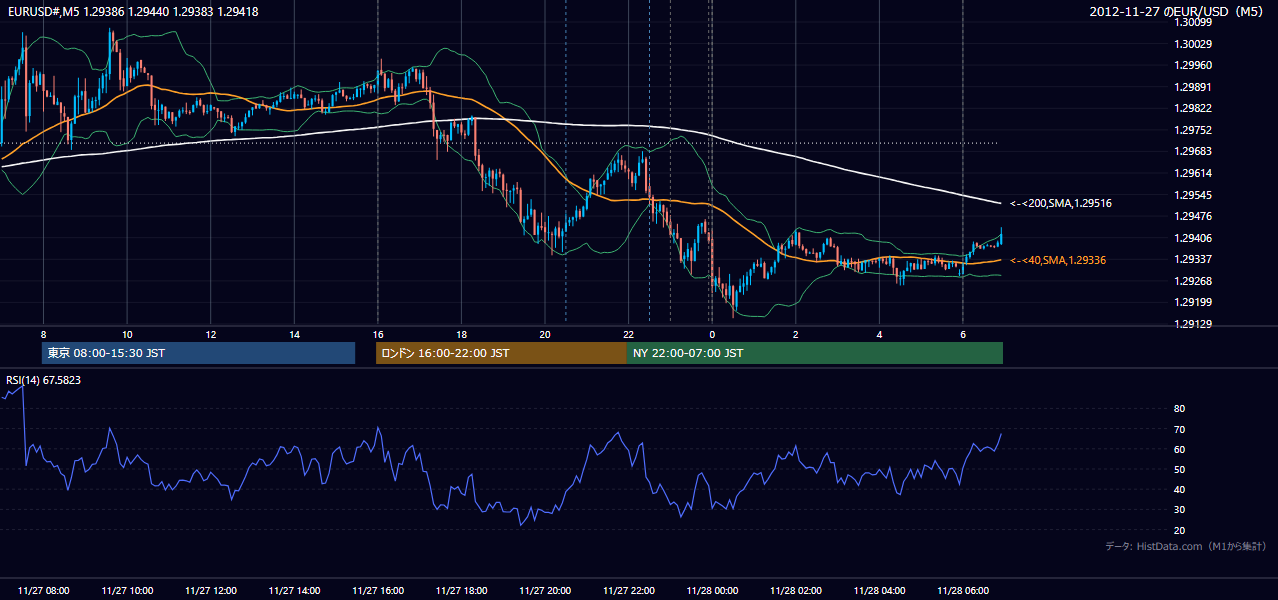Click the RSI 50 level label
This screenshot has width=1278, height=600.
(x=1179, y=469)
